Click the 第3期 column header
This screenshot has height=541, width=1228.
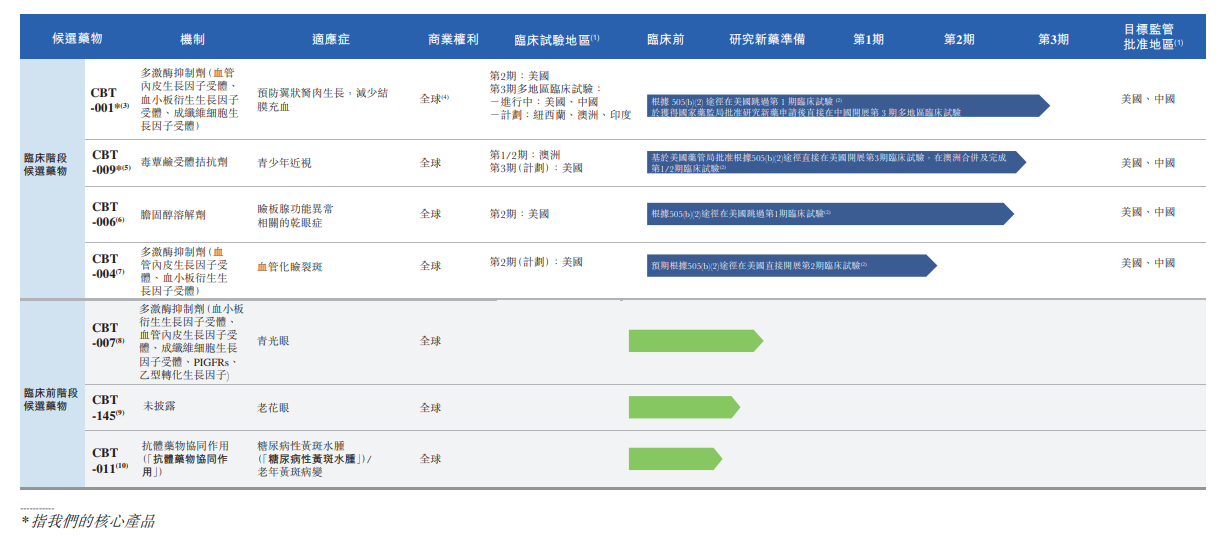(1053, 39)
